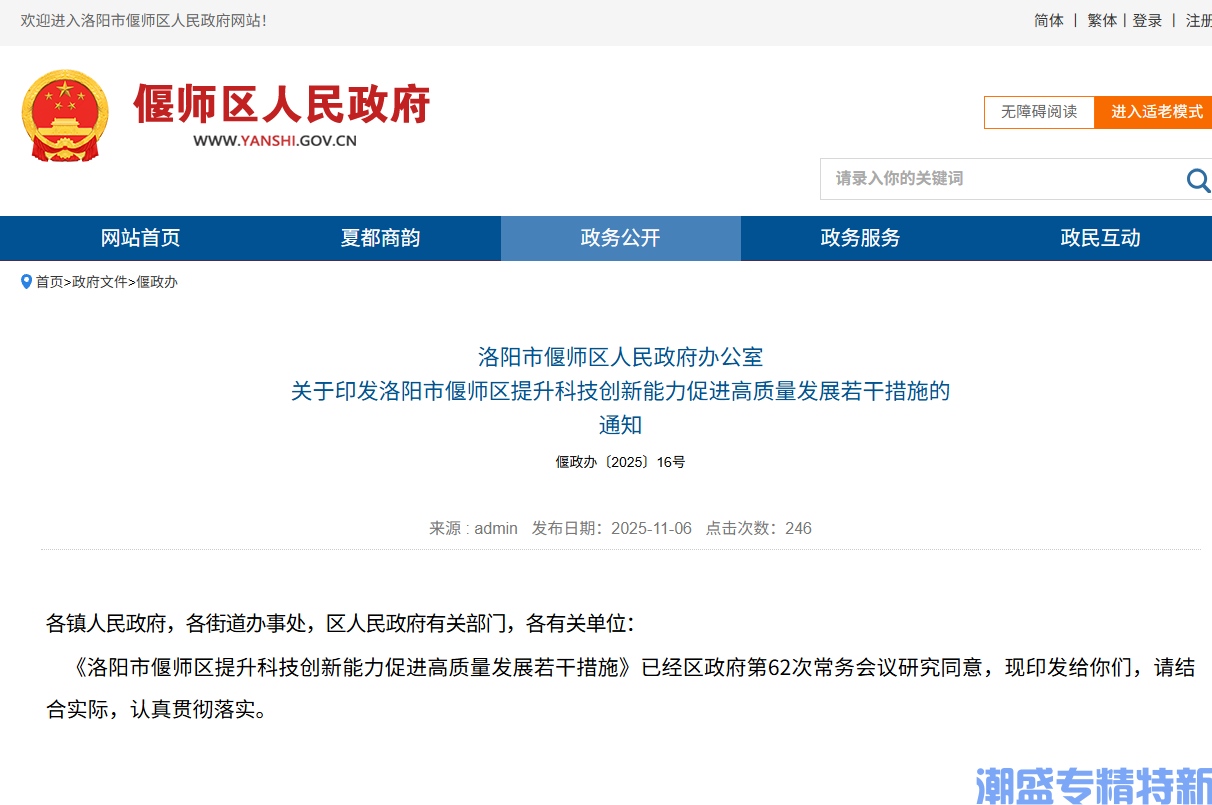Open the 政民互动 section
The image size is (1212, 805).
tap(1100, 238)
